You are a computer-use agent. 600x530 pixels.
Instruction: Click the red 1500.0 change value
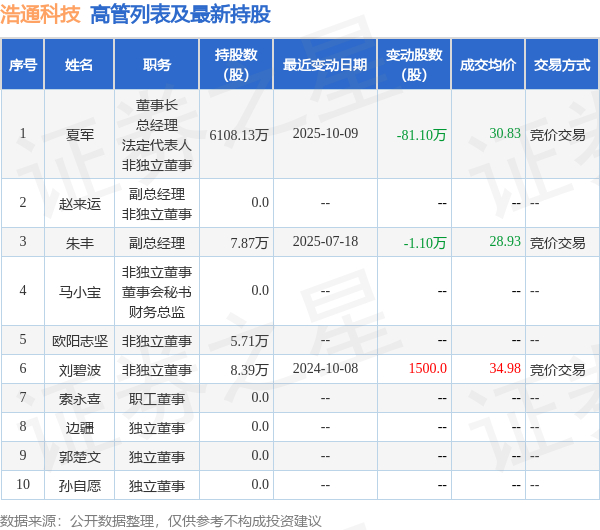428,368
